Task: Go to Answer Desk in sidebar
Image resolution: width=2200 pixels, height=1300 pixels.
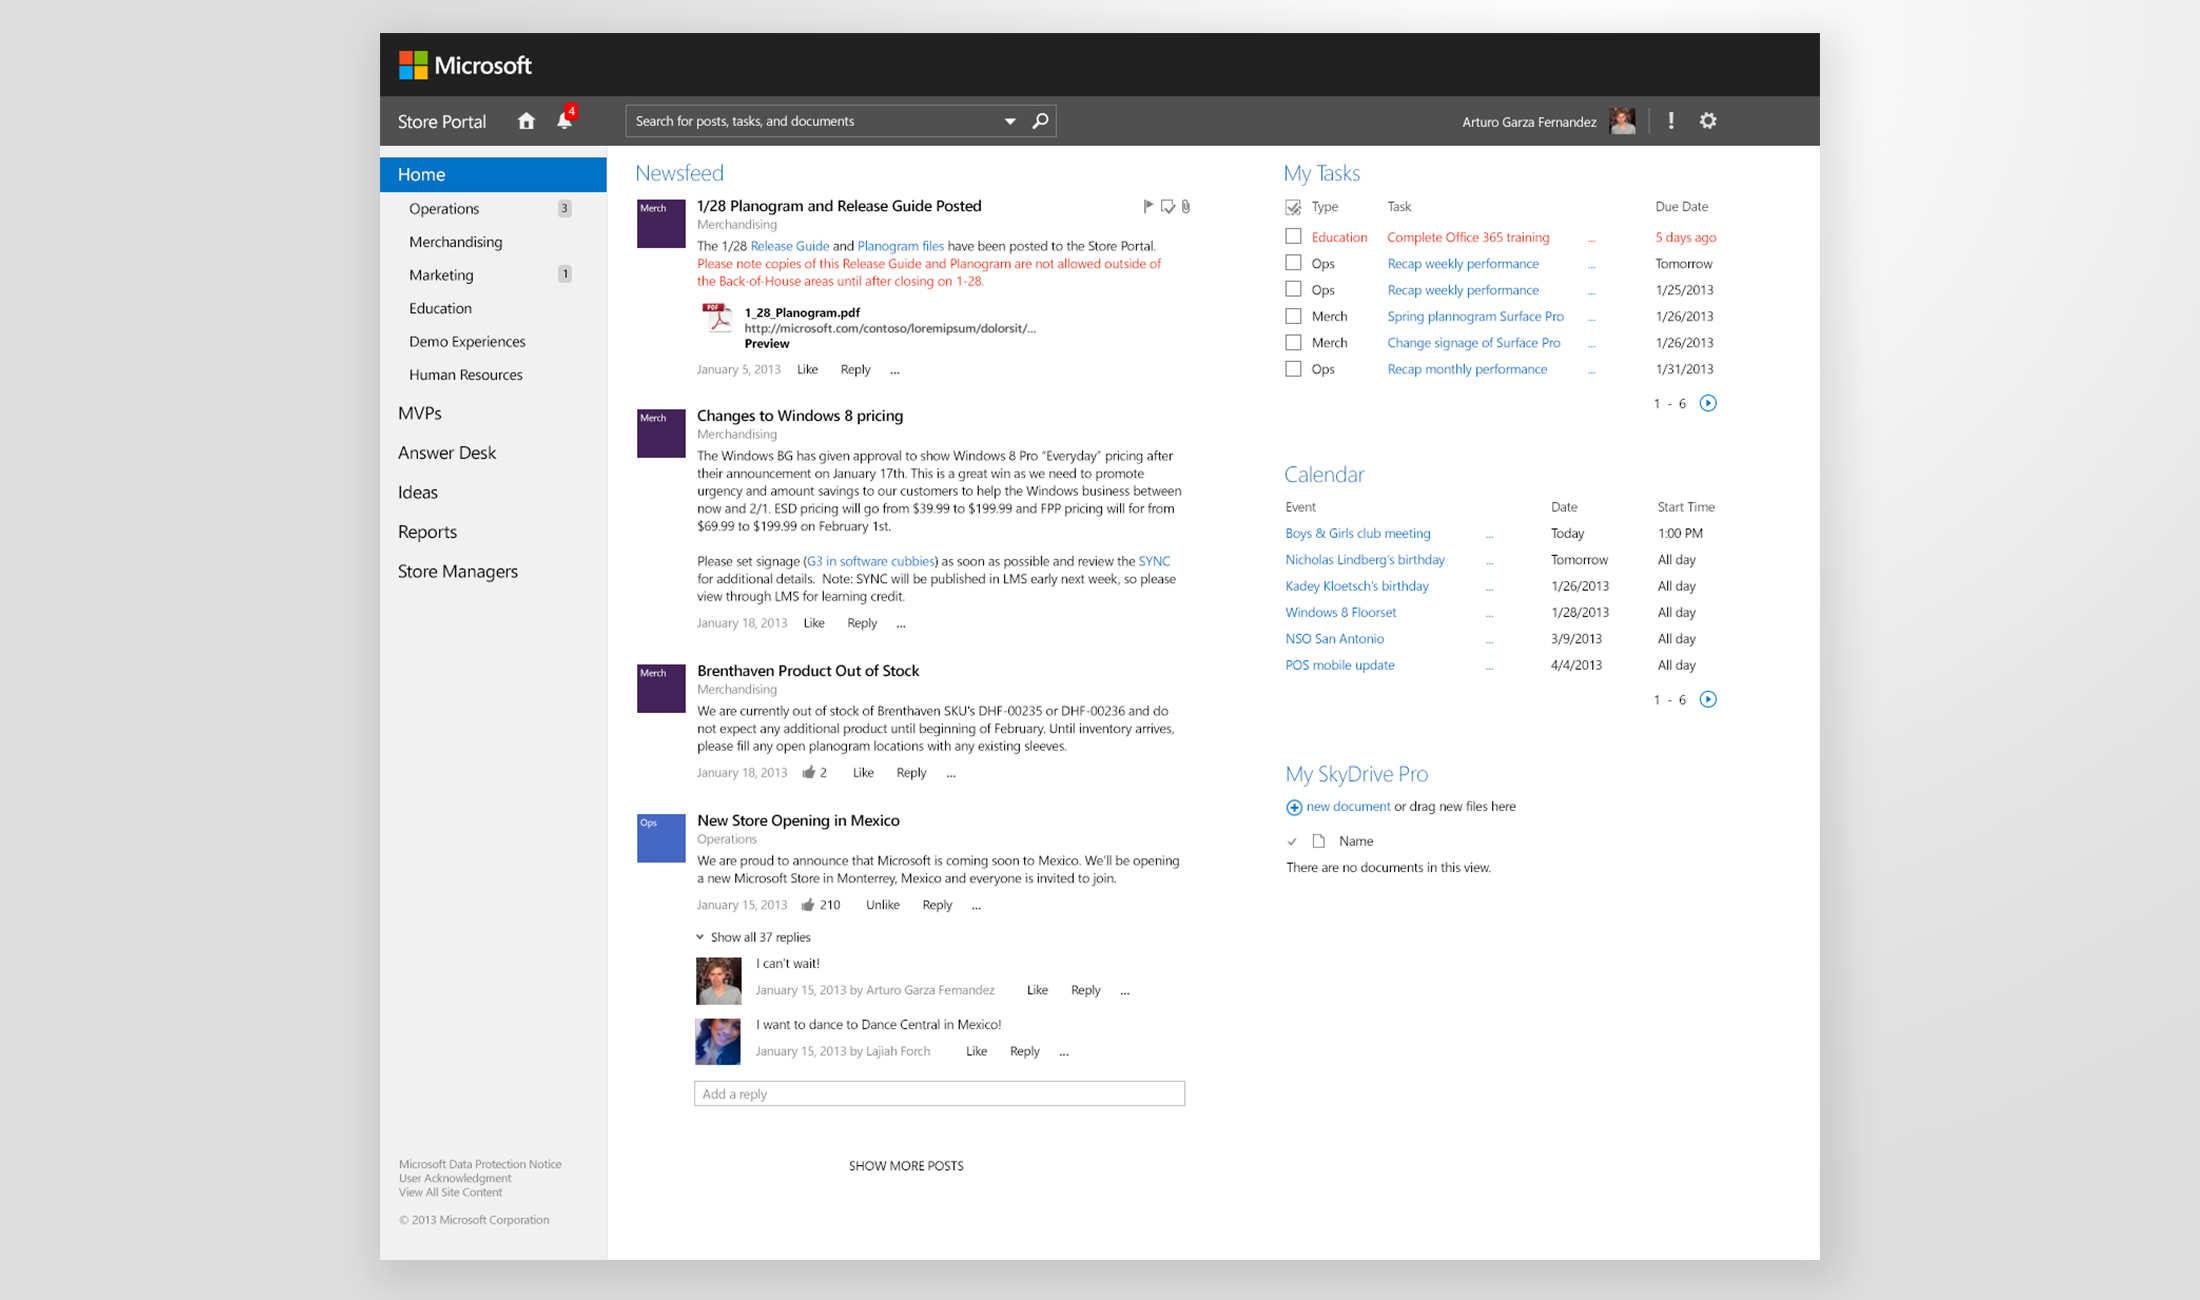Action: [x=447, y=452]
